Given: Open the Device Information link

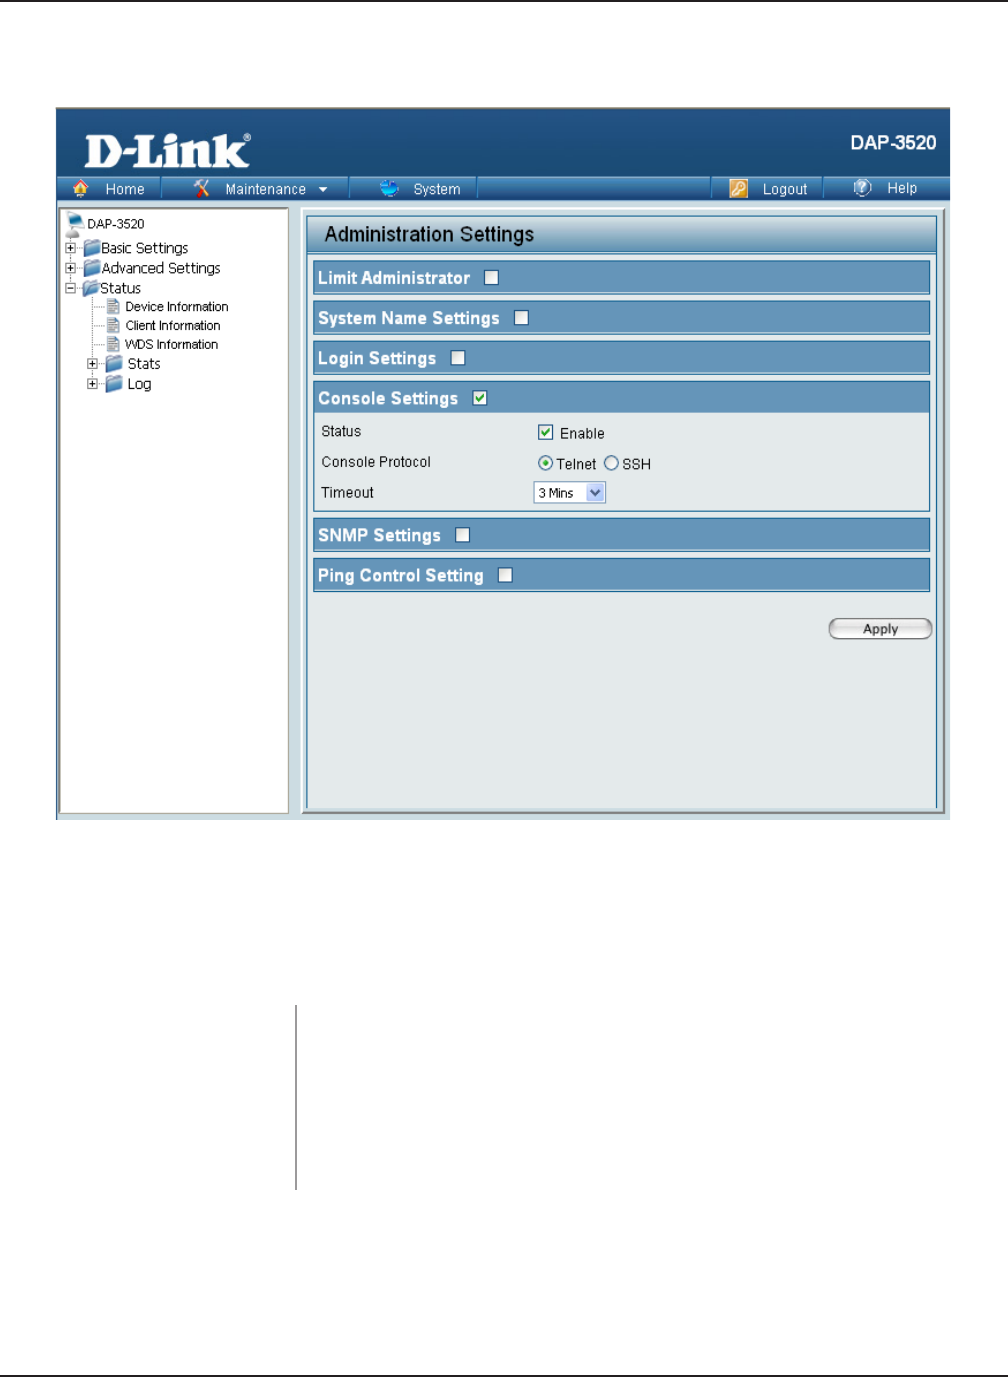Looking at the screenshot, I should [x=177, y=307].
